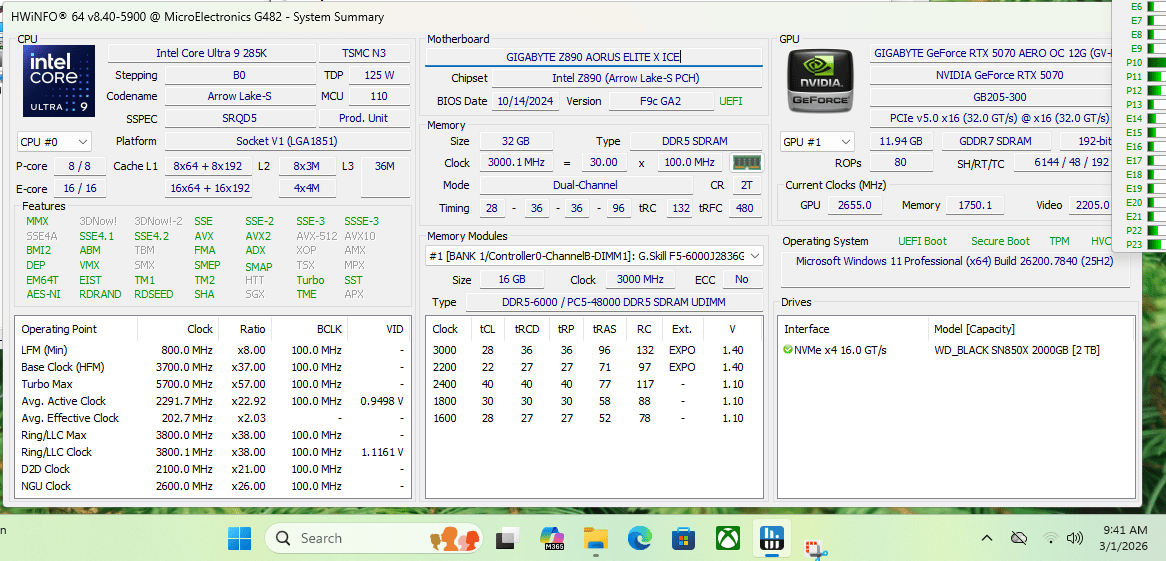Image resolution: width=1166 pixels, height=561 pixels.
Task: Open the Wi-Fi network tray icon
Action: pyautogui.click(x=1050, y=538)
